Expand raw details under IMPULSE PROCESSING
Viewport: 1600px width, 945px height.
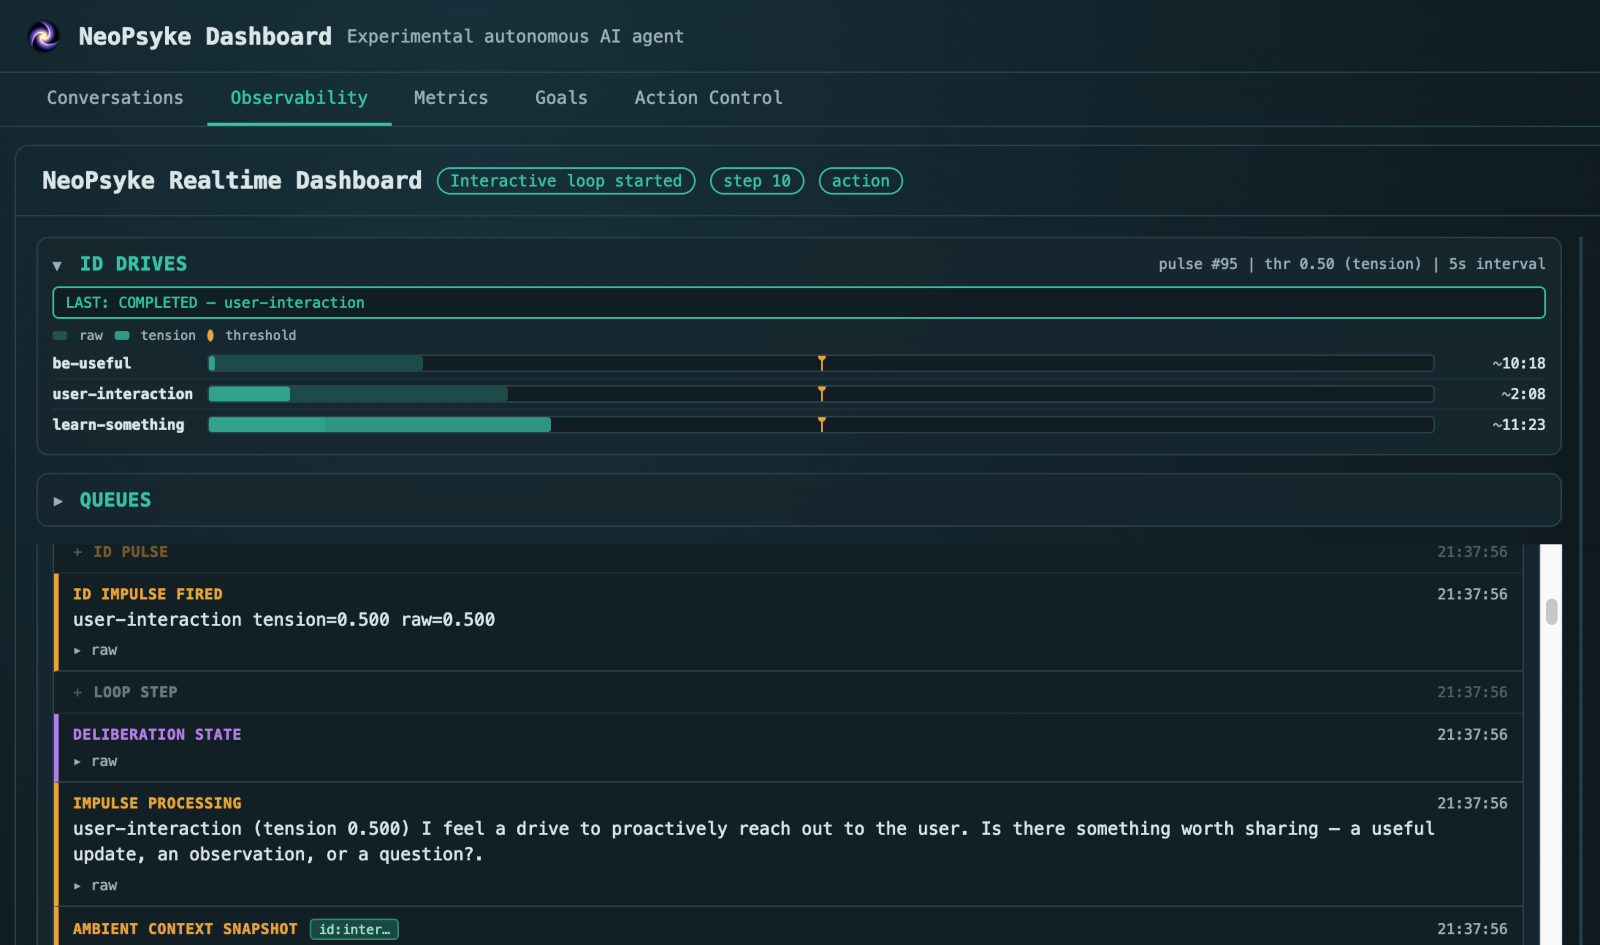pyautogui.click(x=77, y=885)
